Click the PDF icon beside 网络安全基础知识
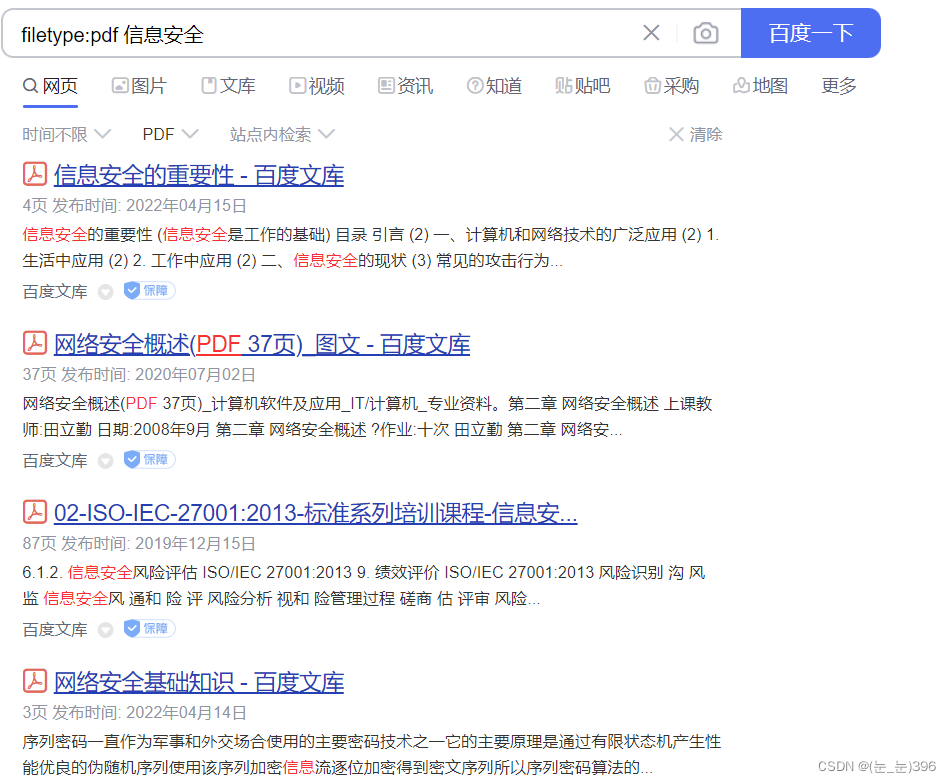951x783 pixels. [x=35, y=681]
